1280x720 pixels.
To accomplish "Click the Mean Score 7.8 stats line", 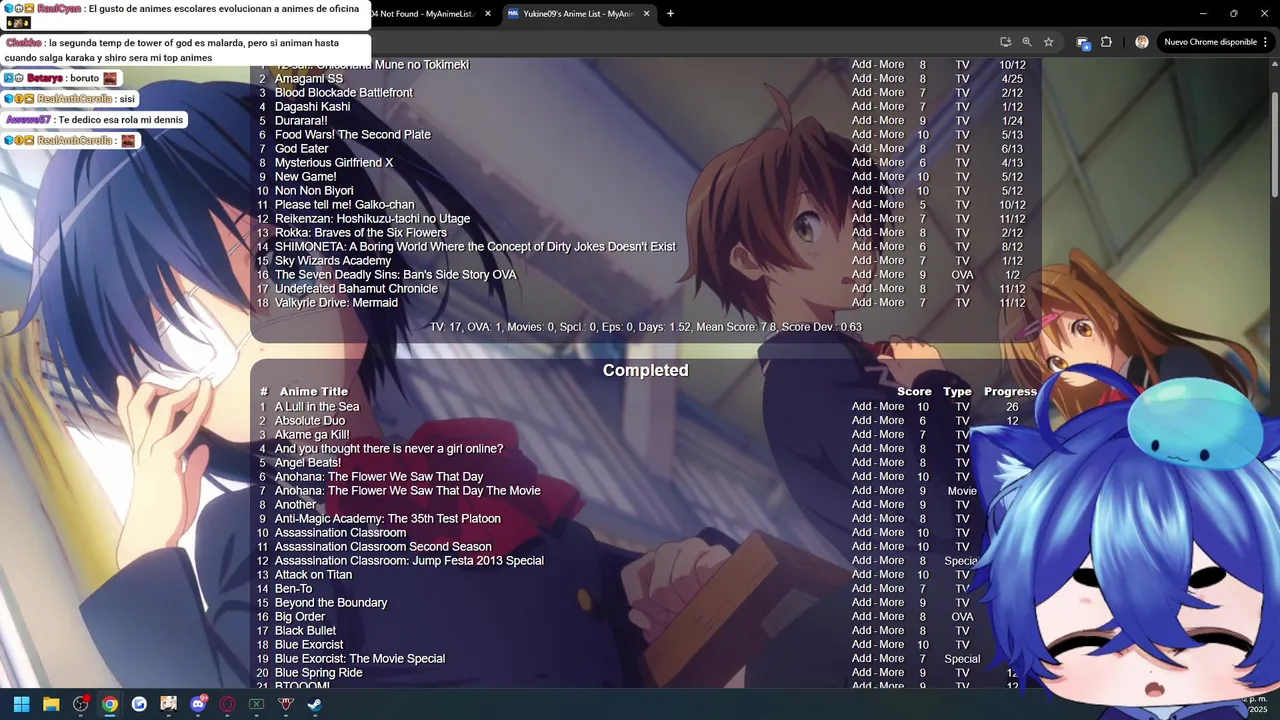I will point(646,327).
